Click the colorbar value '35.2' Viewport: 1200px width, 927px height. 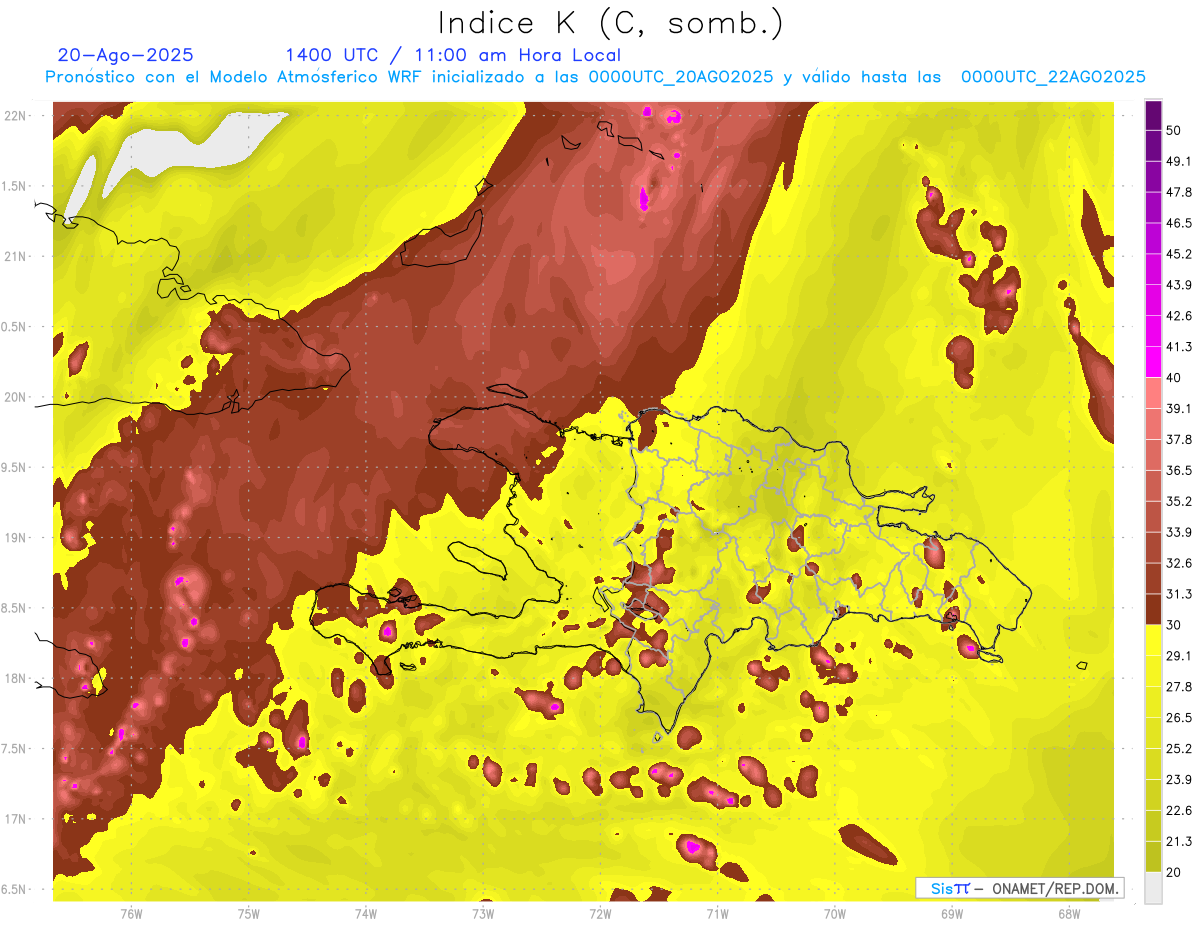point(1178,501)
